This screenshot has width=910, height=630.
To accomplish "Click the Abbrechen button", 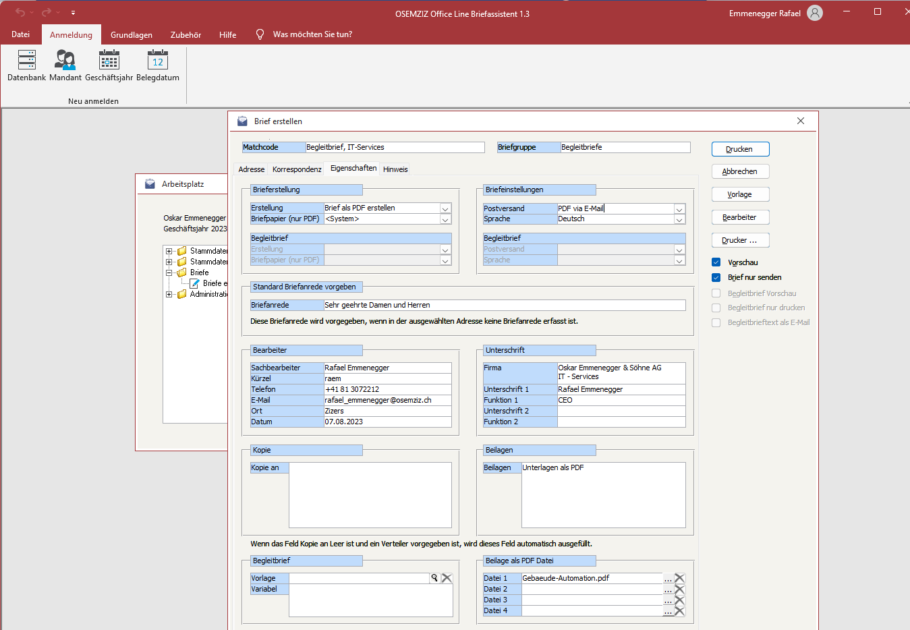I will [740, 171].
